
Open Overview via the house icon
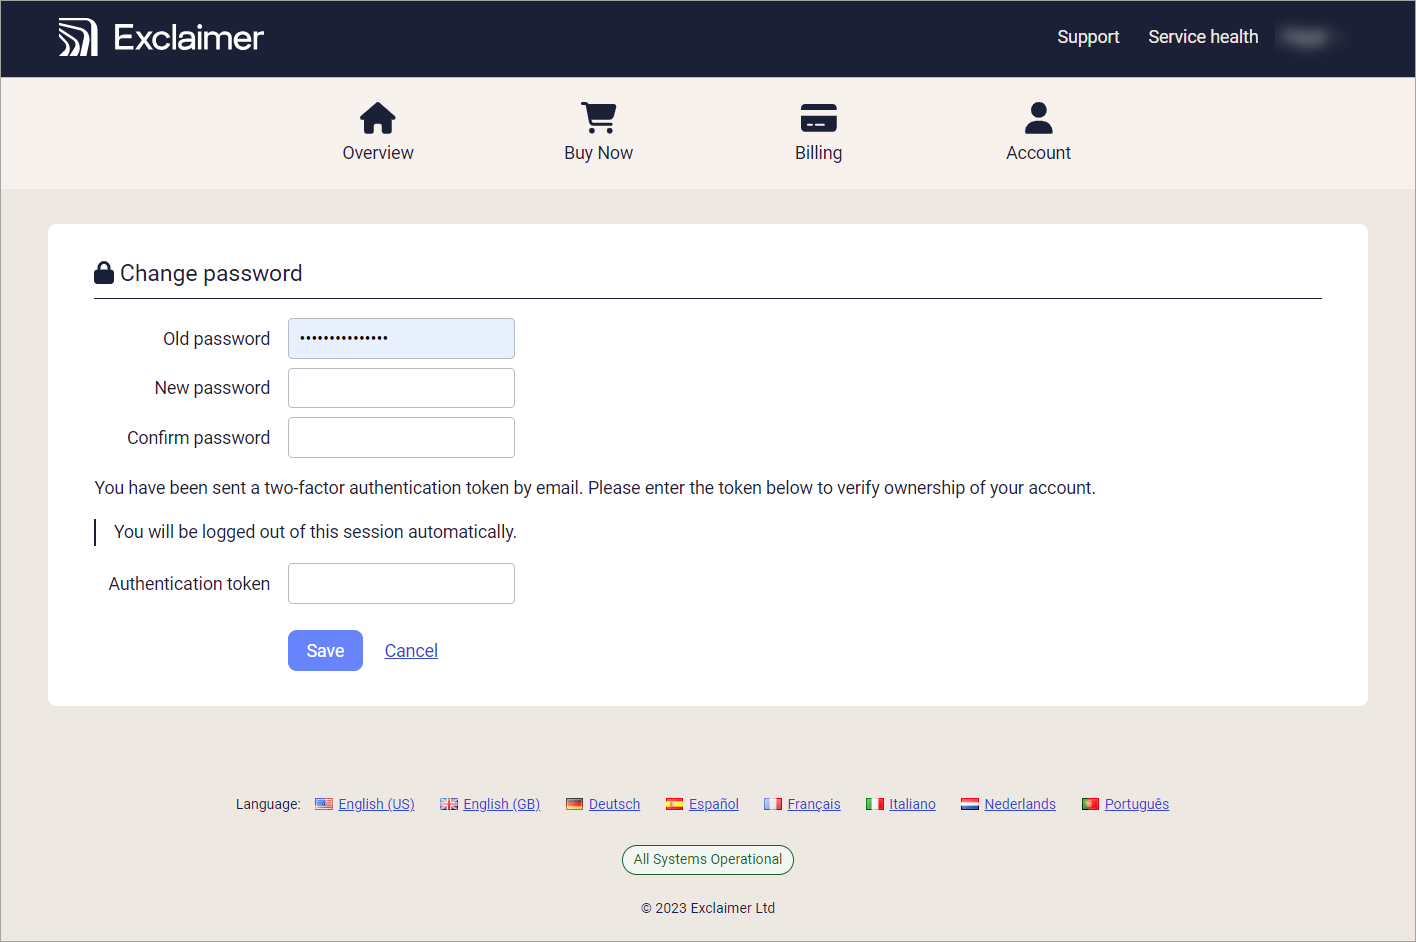click(x=378, y=118)
